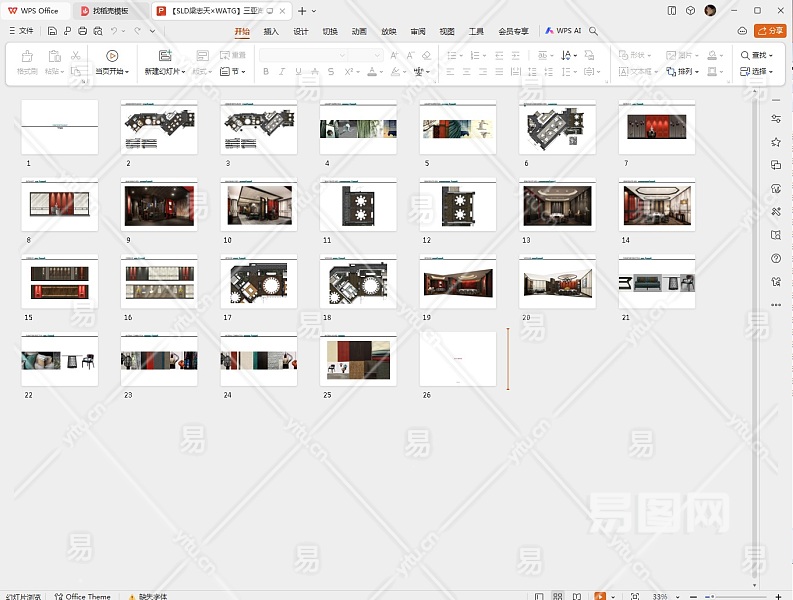Click the print icon in quick access toolbar
Viewport: 793px width, 600px height.
pyautogui.click(x=82, y=31)
